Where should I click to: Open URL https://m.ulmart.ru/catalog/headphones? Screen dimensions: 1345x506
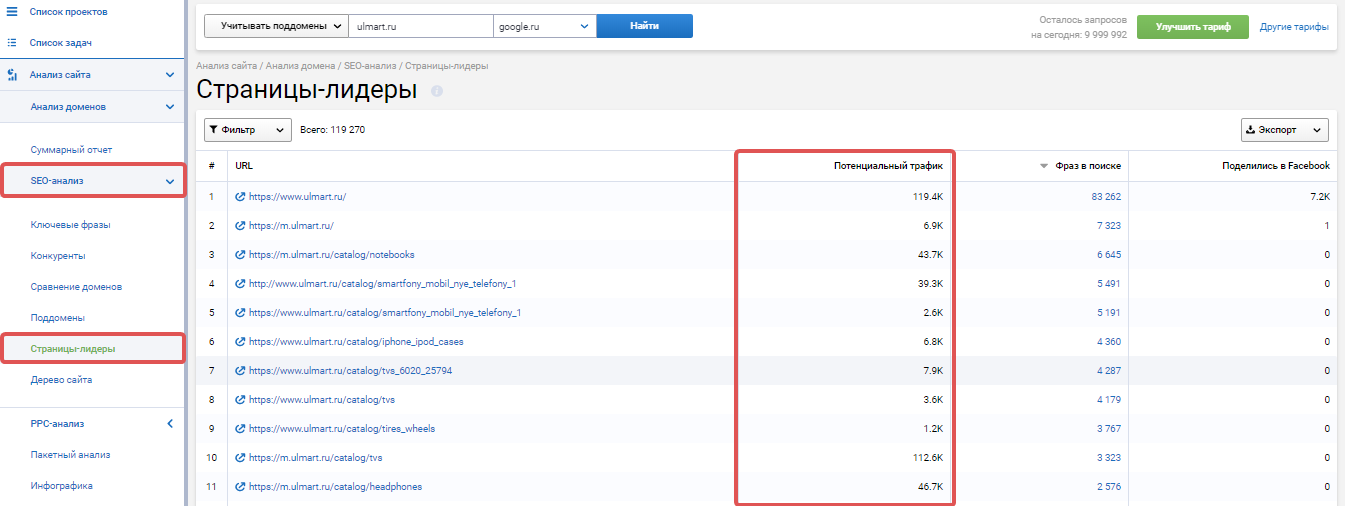tap(335, 487)
